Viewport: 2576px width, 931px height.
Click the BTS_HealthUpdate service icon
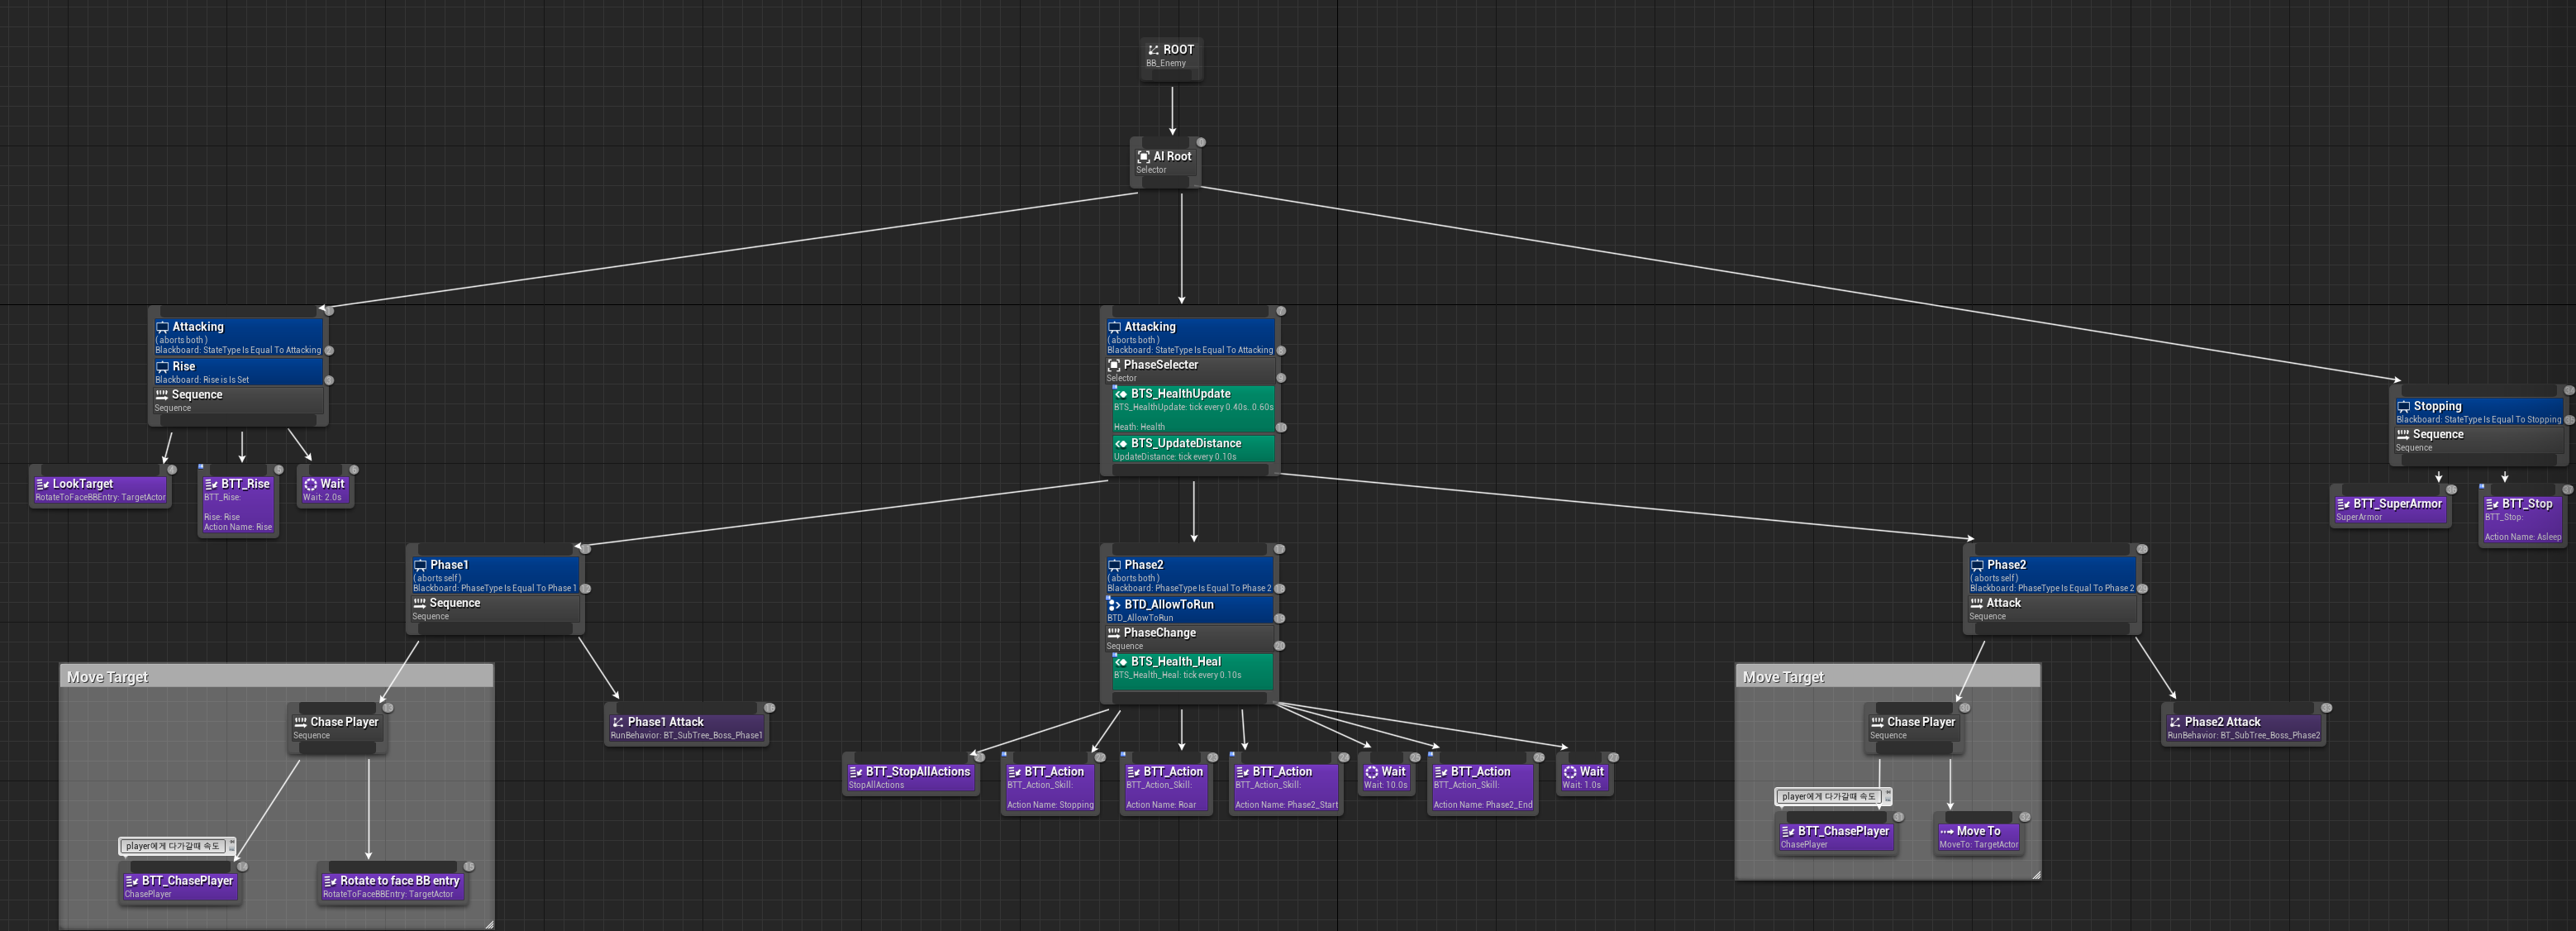click(1120, 394)
